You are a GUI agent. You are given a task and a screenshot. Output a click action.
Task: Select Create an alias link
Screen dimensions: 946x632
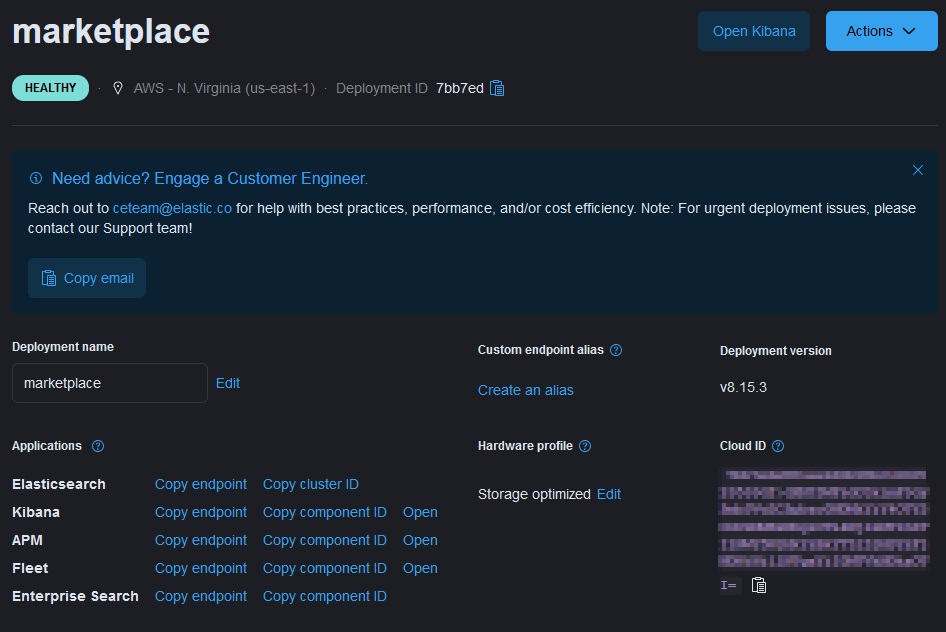click(525, 390)
